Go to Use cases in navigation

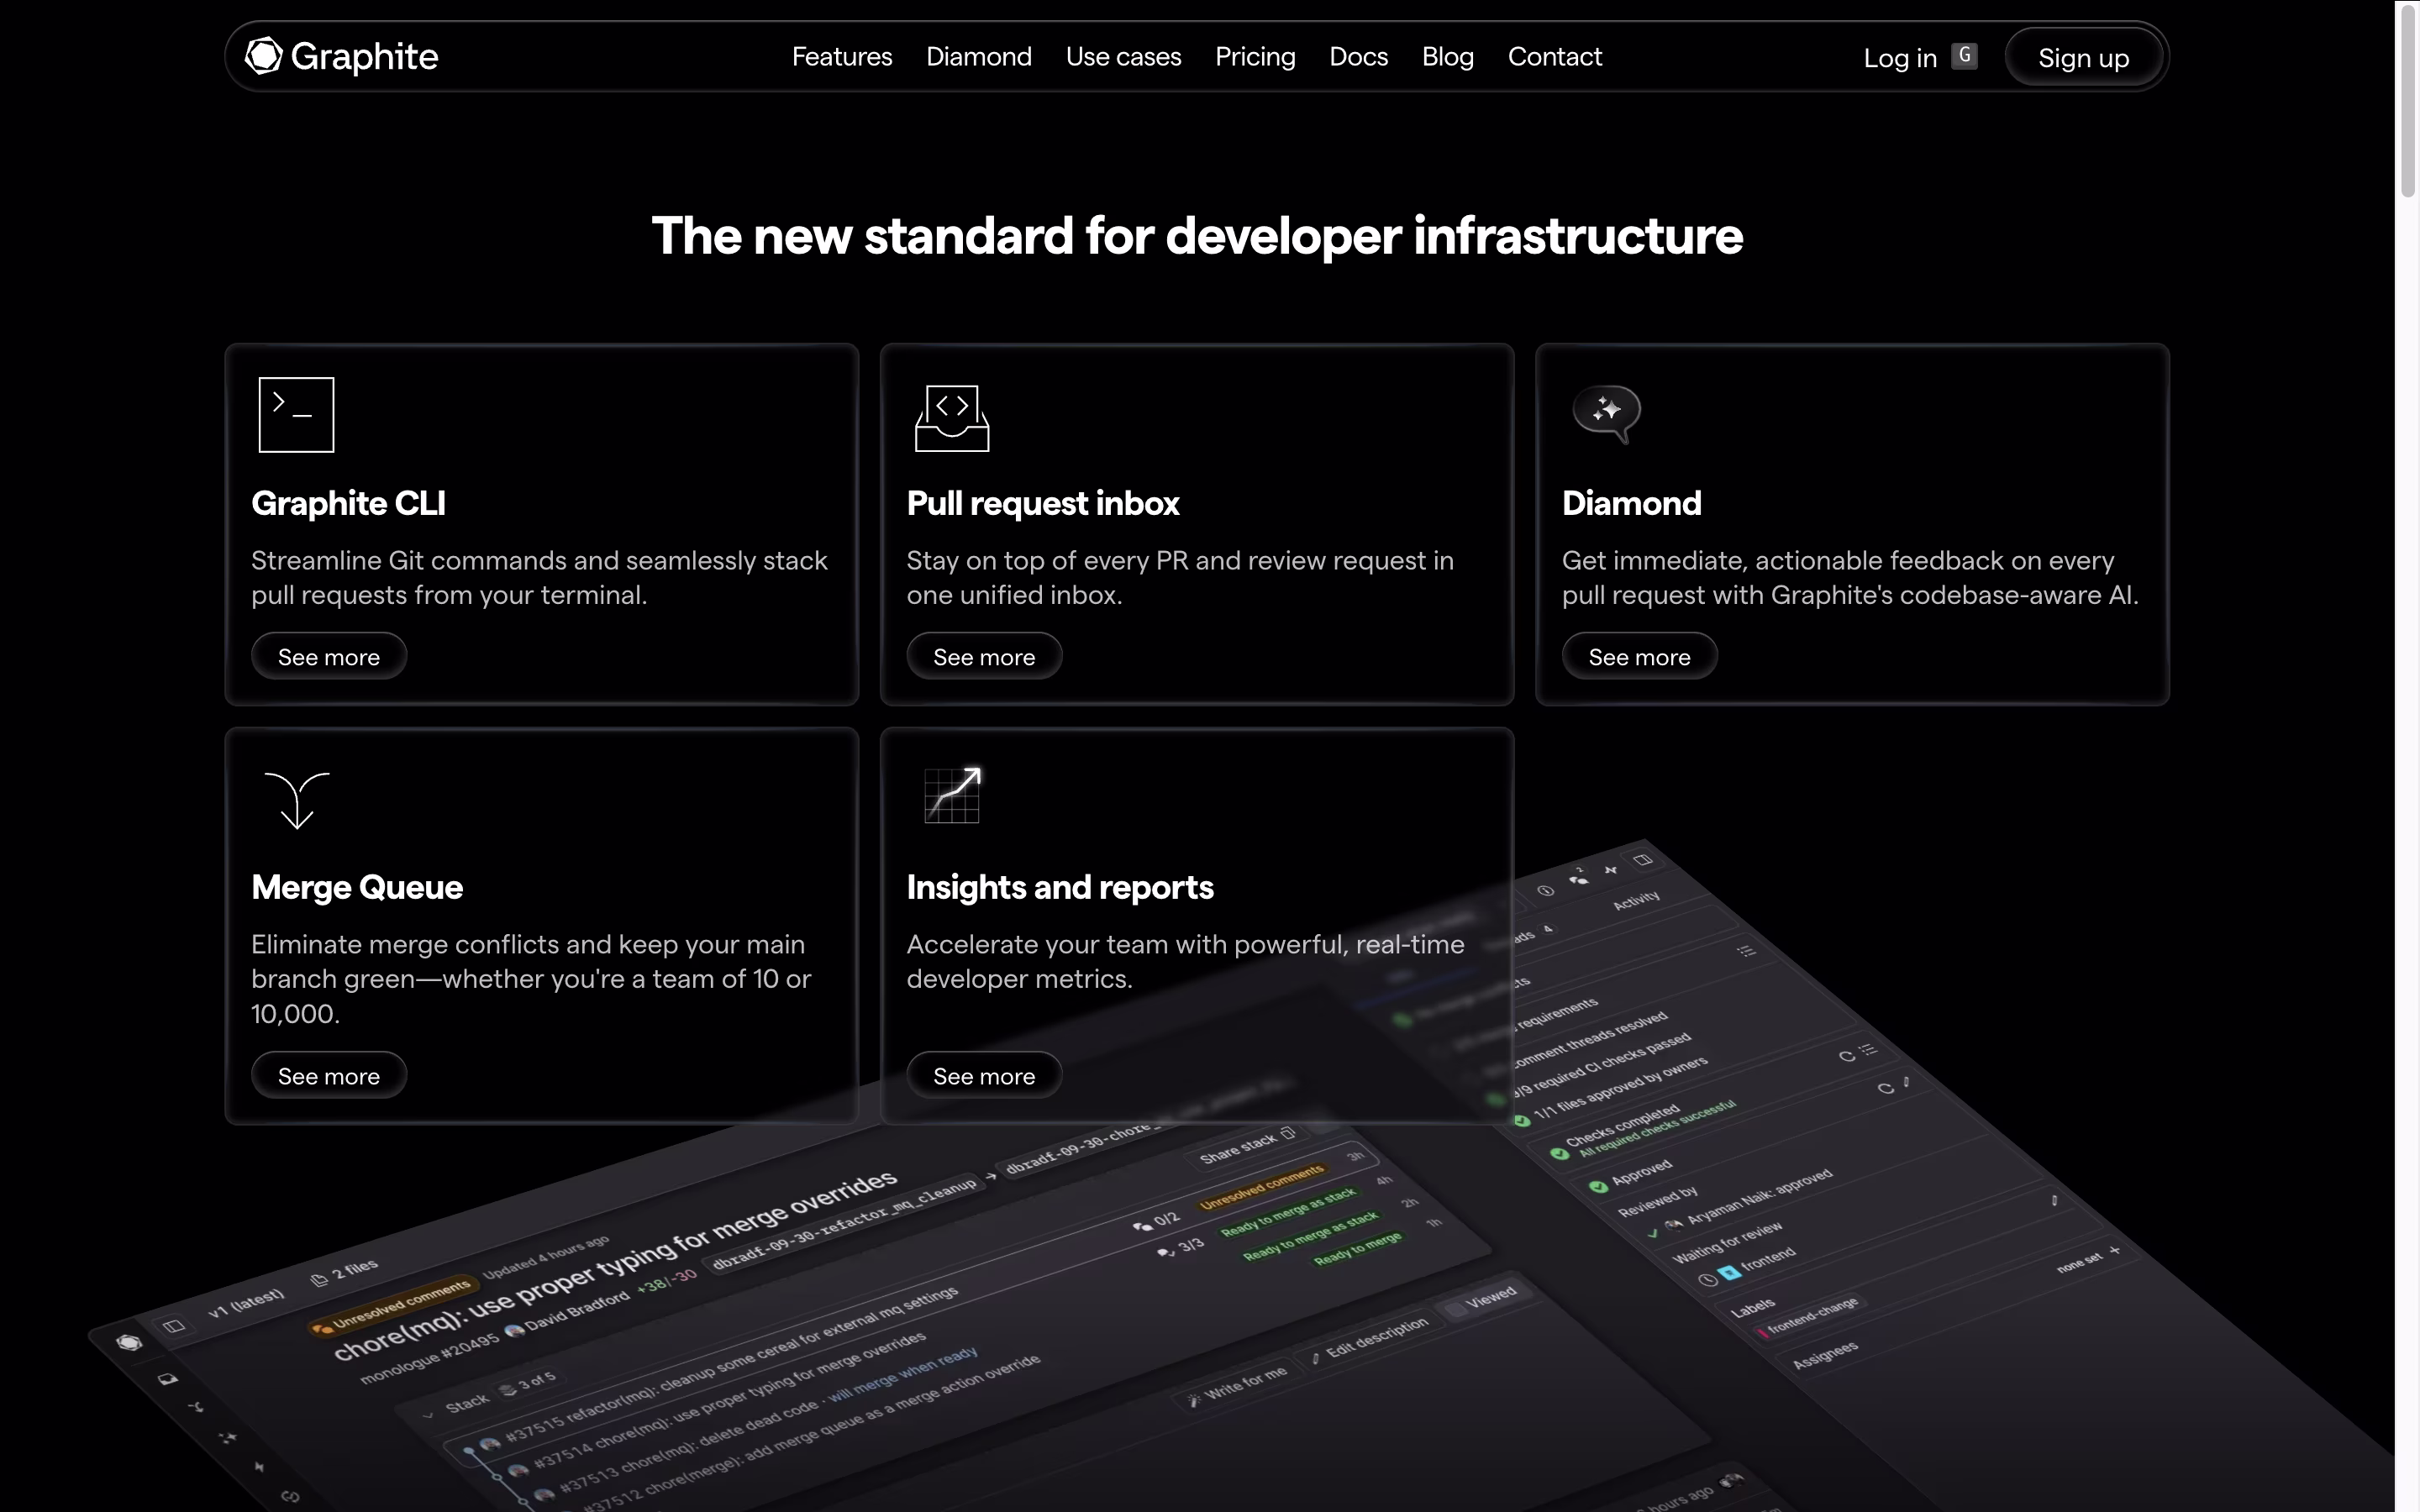1123,57
